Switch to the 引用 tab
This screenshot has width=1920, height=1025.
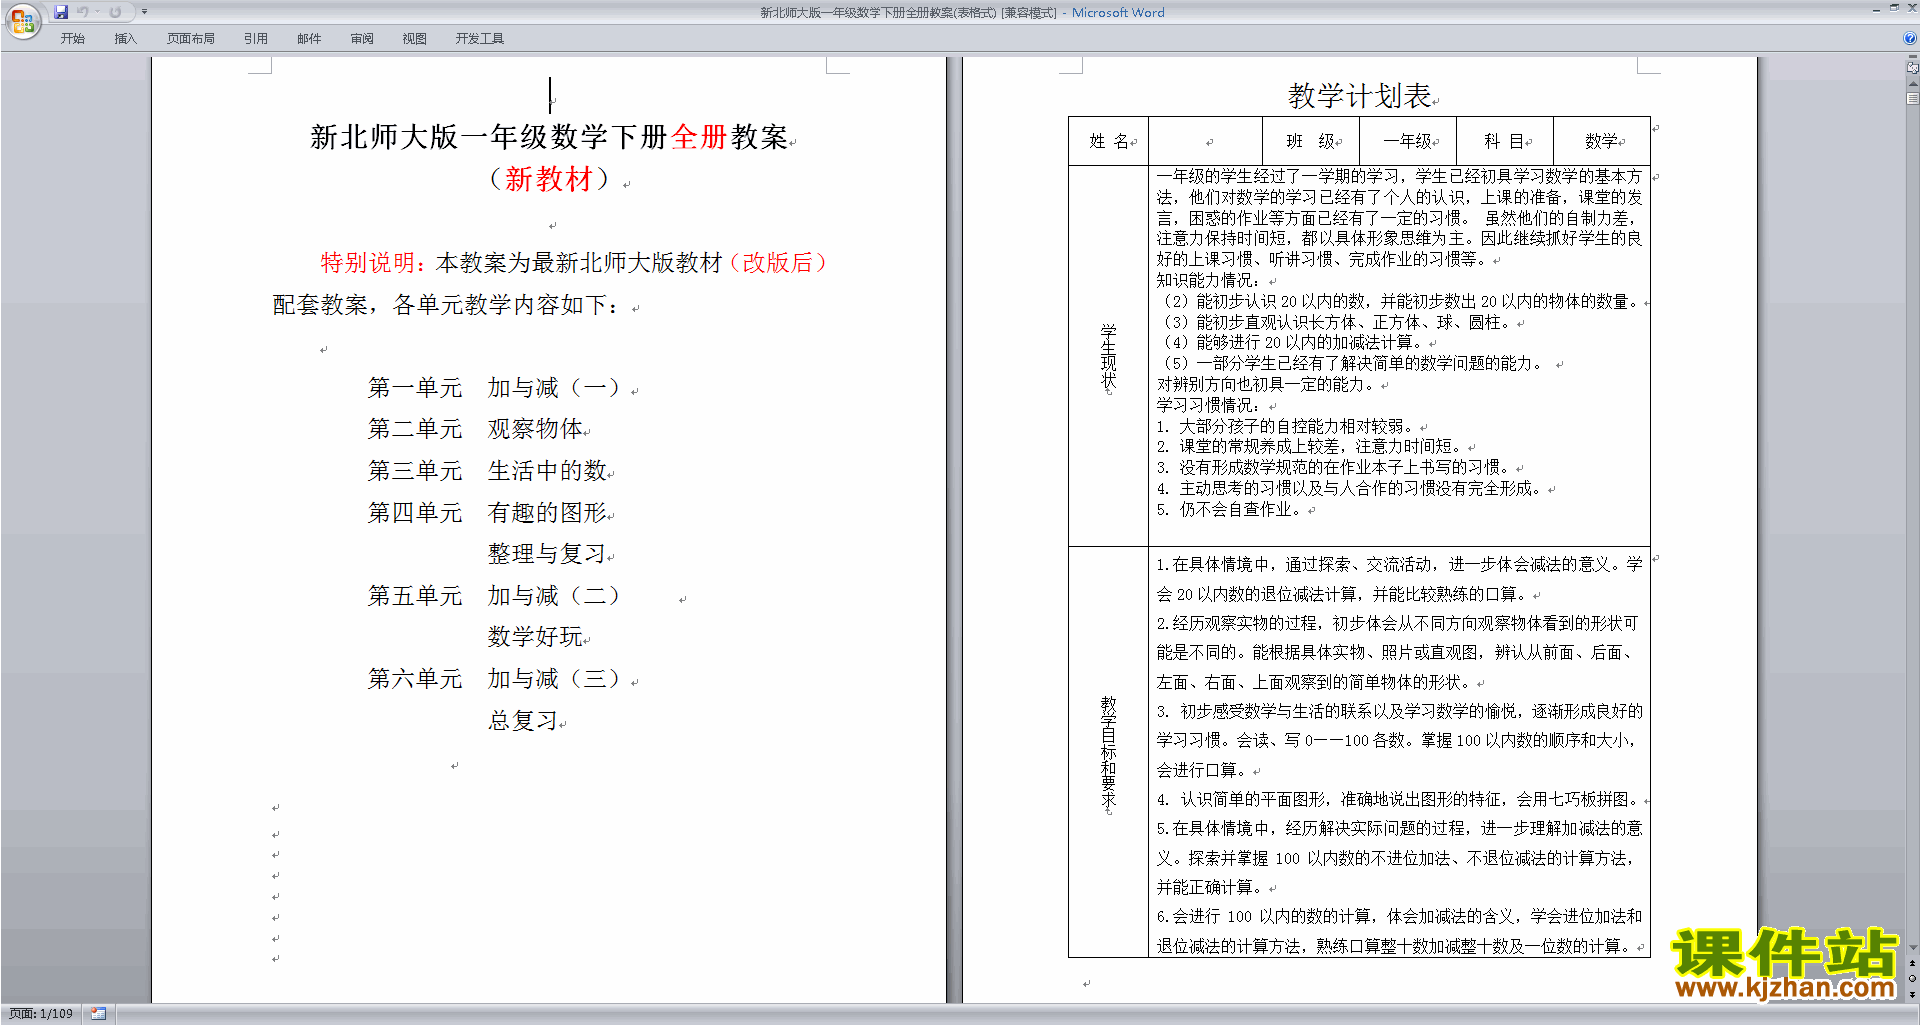256,39
